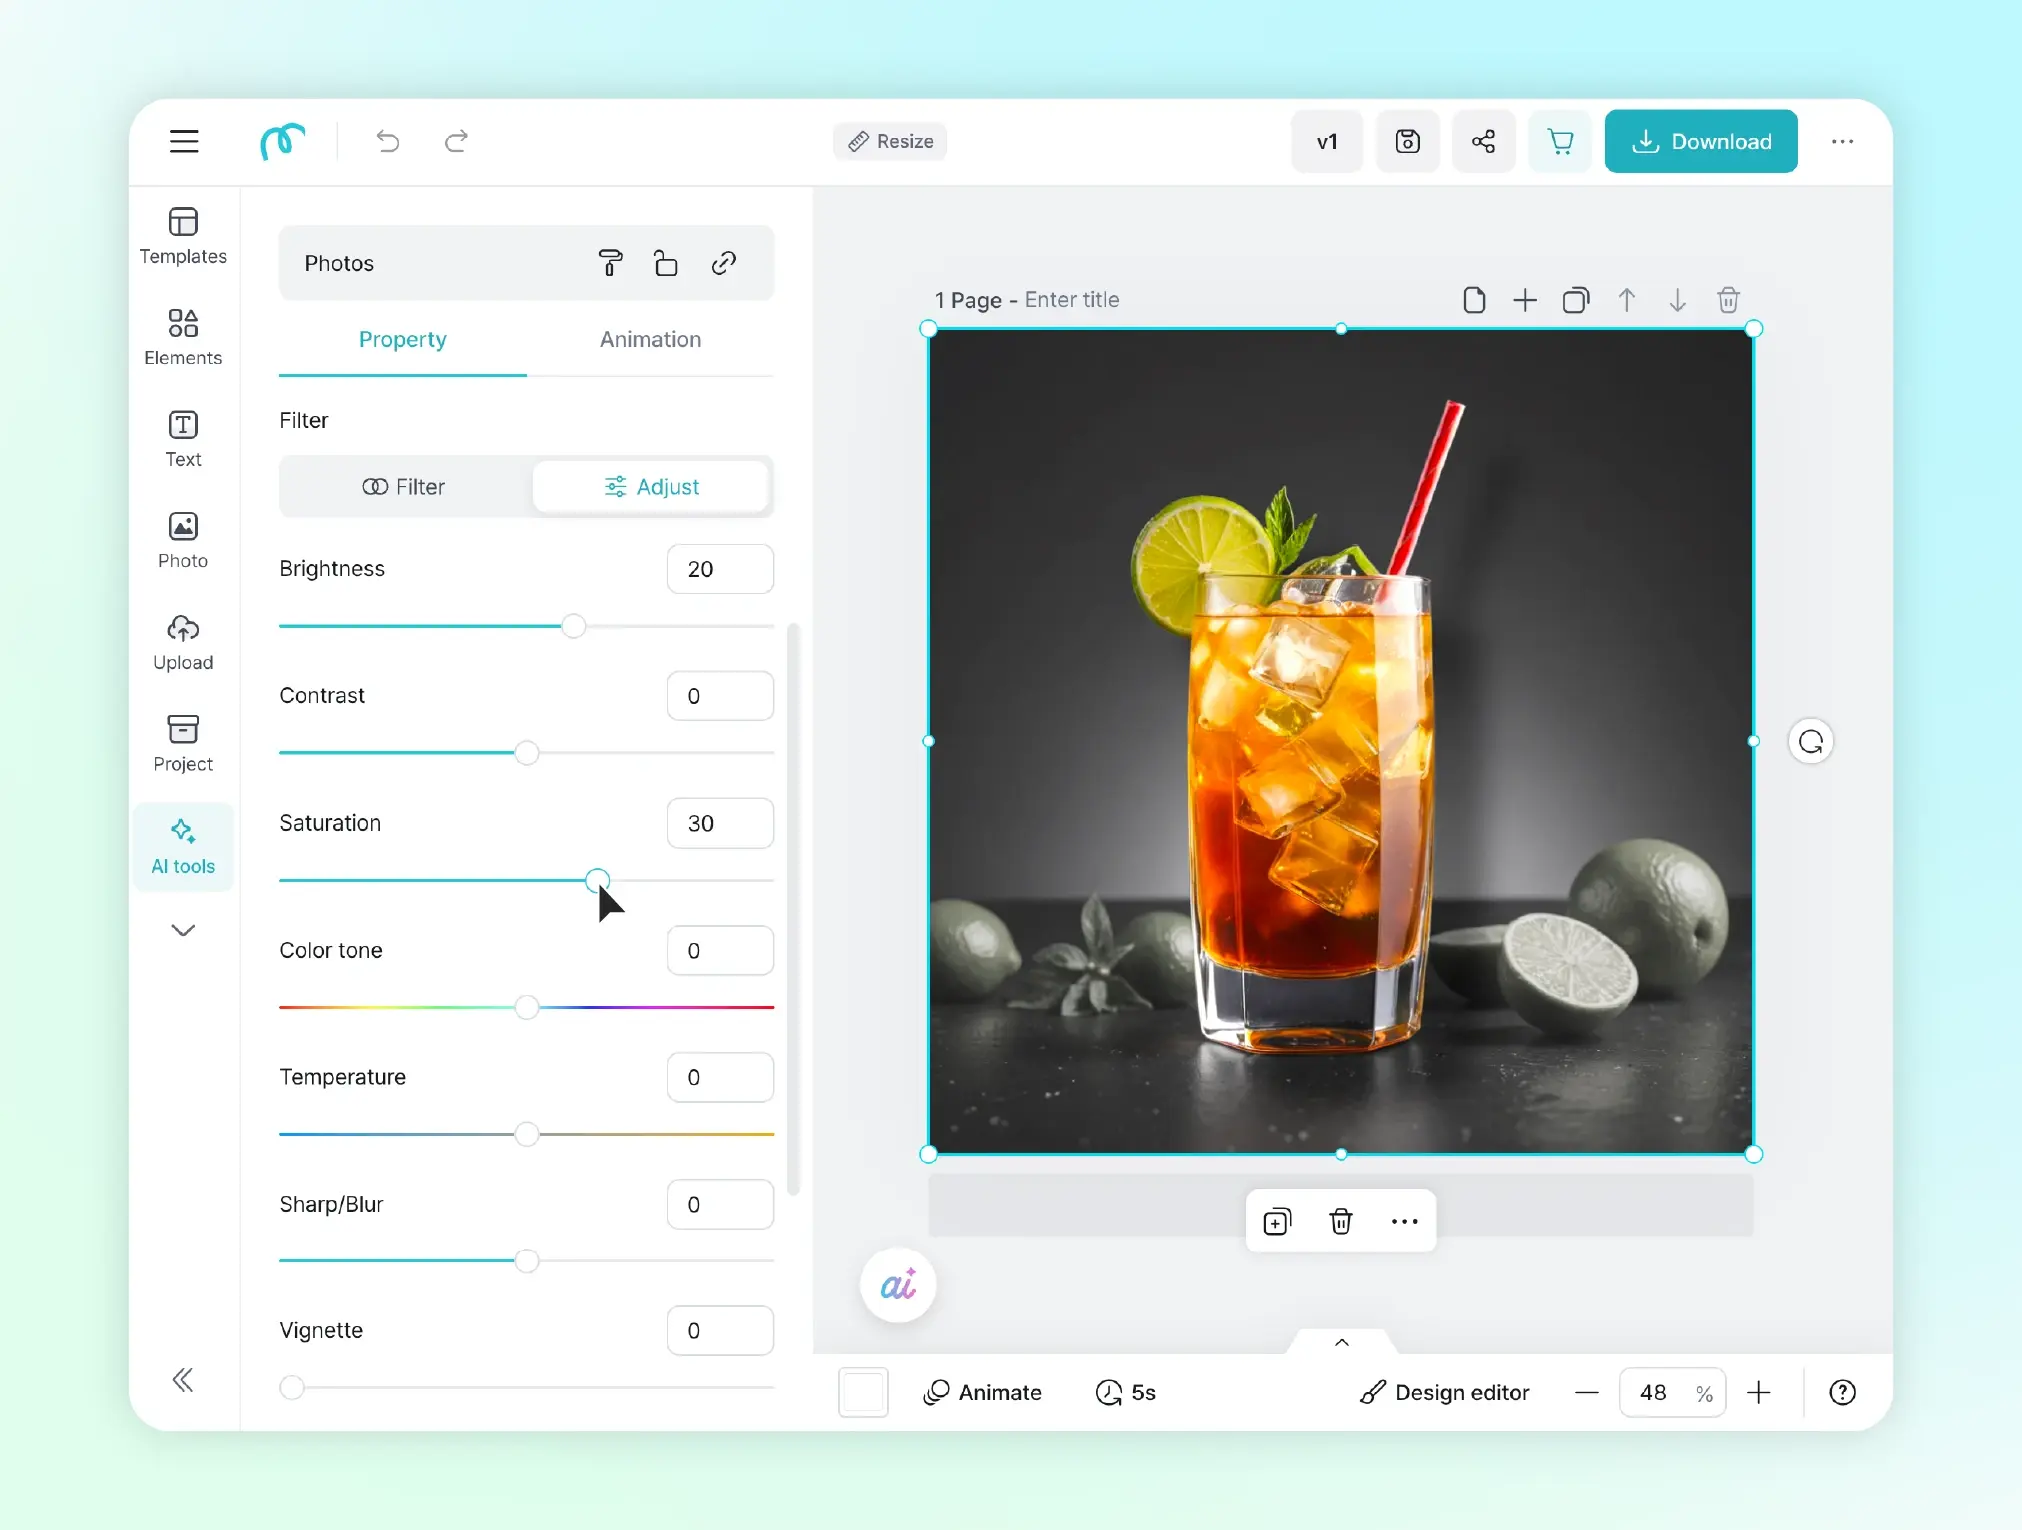Click the Brightness slider handle

(573, 626)
